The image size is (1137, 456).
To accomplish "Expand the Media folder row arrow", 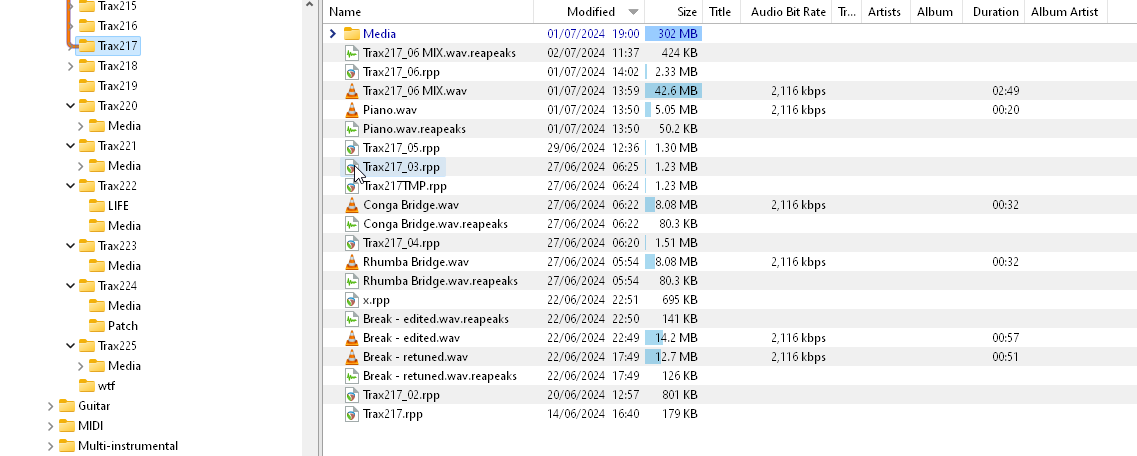I will [333, 33].
